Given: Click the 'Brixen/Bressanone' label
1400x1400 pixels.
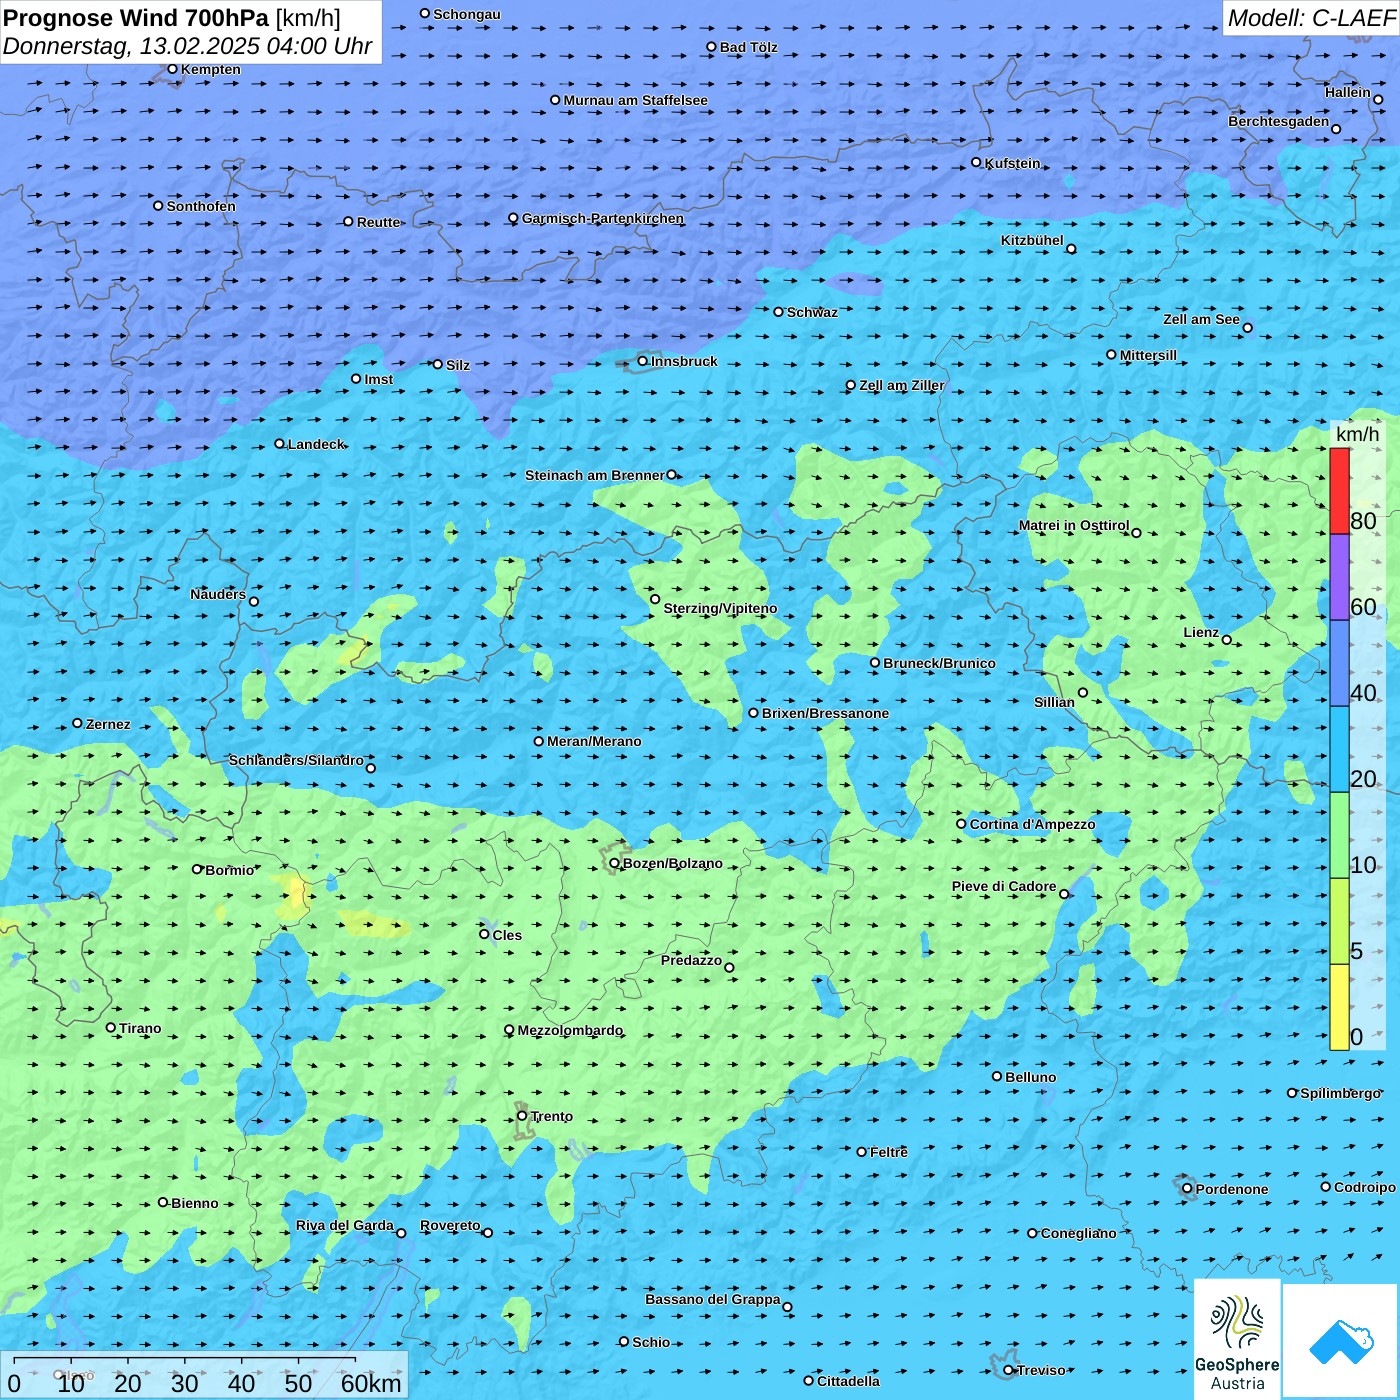Looking at the screenshot, I should tap(825, 713).
